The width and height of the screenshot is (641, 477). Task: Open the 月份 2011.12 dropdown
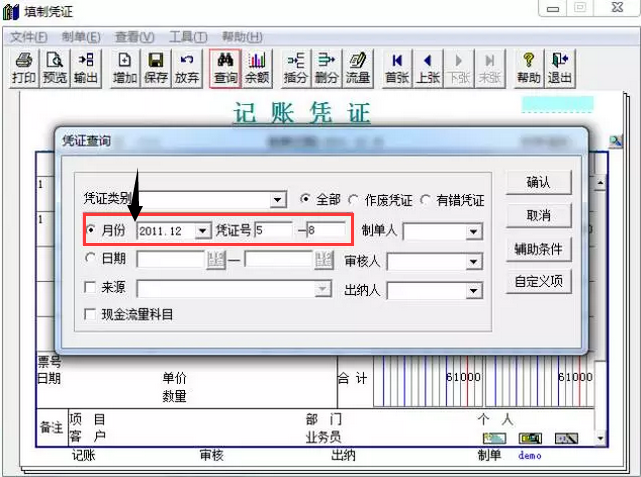point(203,231)
